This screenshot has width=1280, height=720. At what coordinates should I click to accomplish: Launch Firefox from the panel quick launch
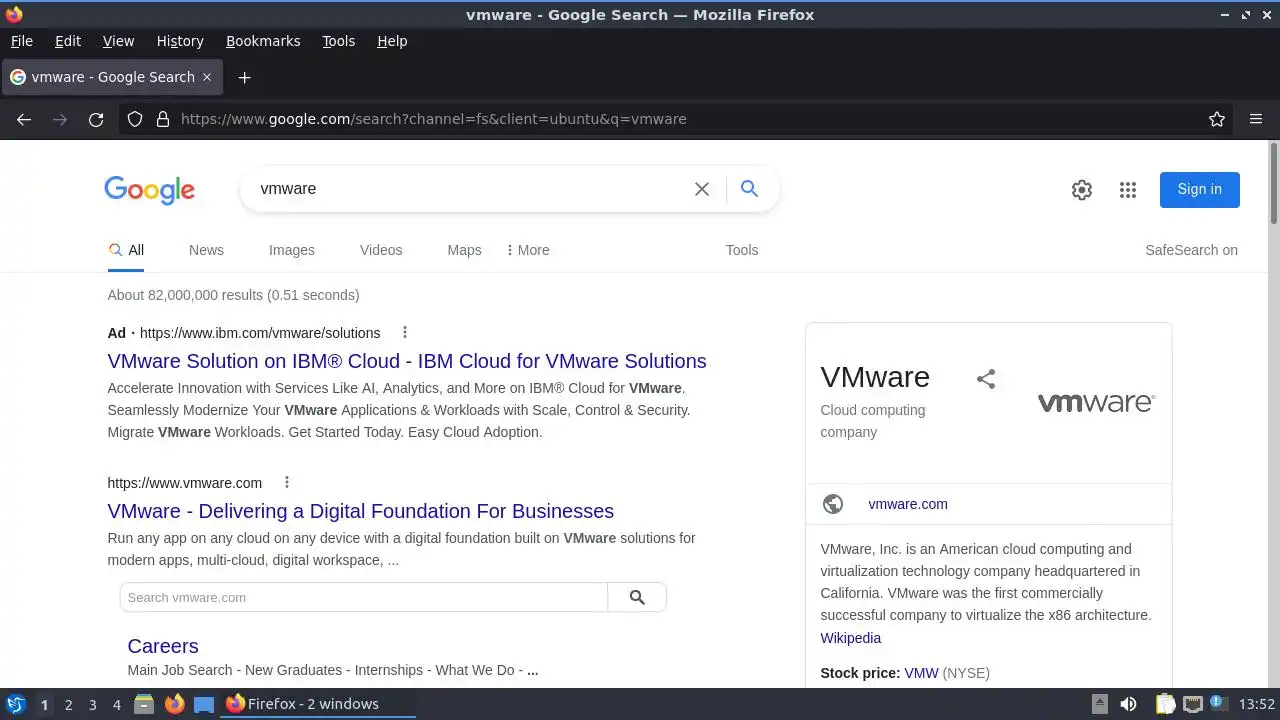coord(174,704)
